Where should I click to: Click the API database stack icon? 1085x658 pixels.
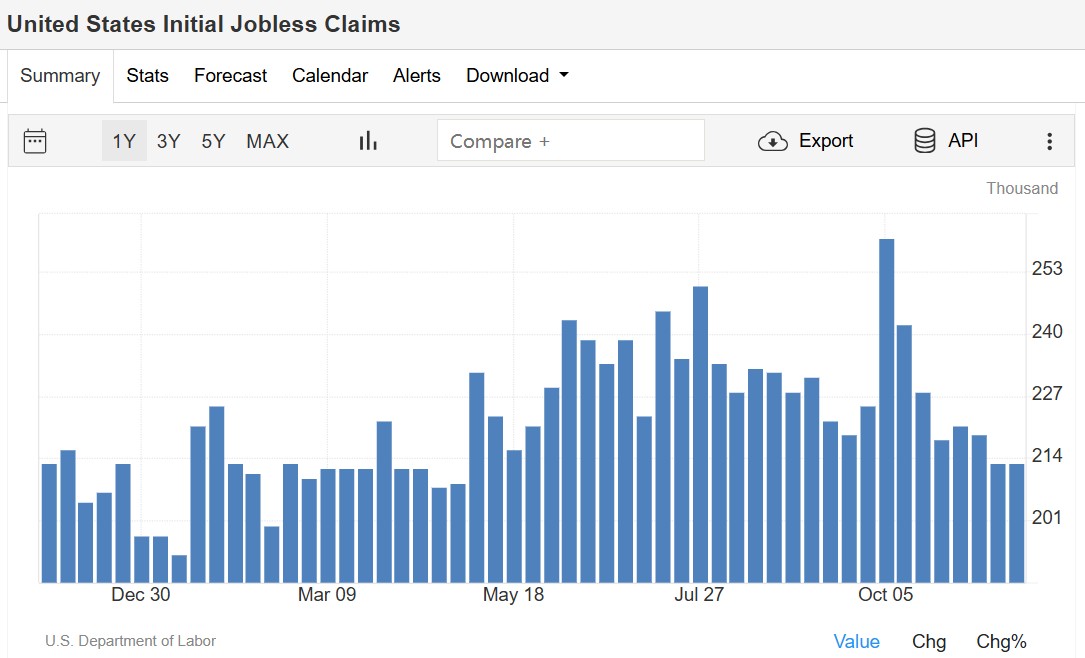point(924,140)
